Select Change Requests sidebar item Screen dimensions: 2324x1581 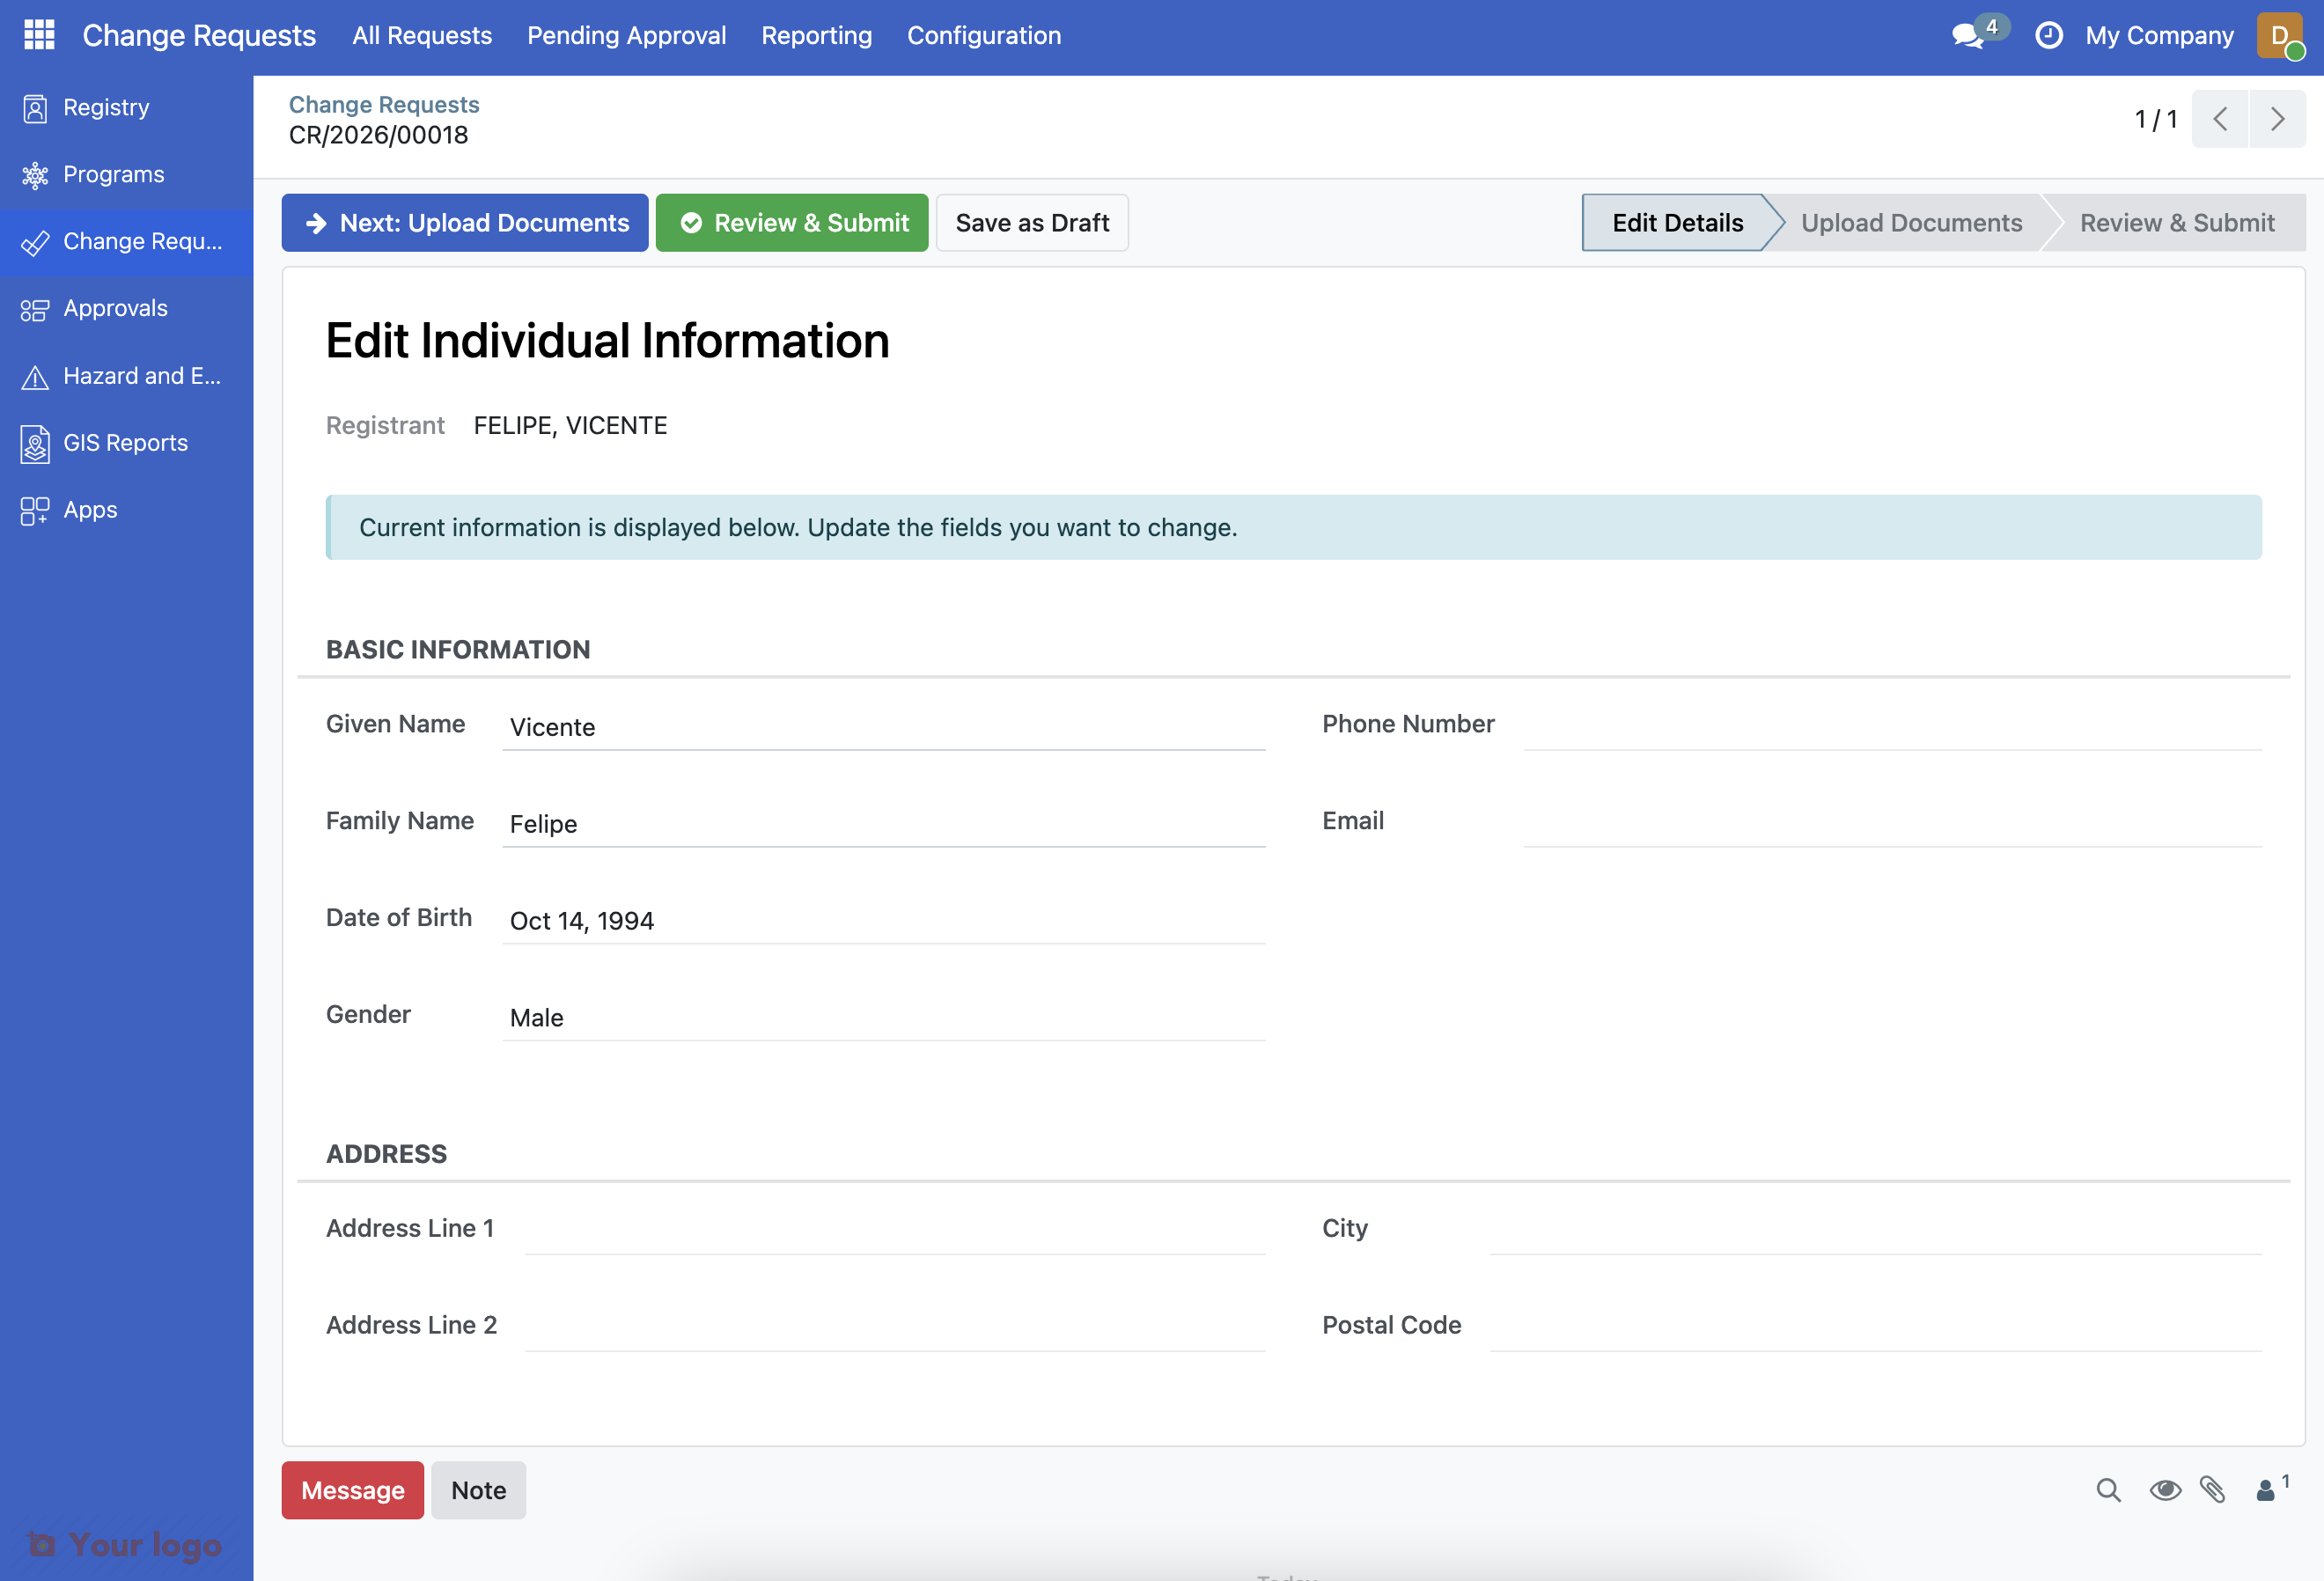(x=126, y=242)
